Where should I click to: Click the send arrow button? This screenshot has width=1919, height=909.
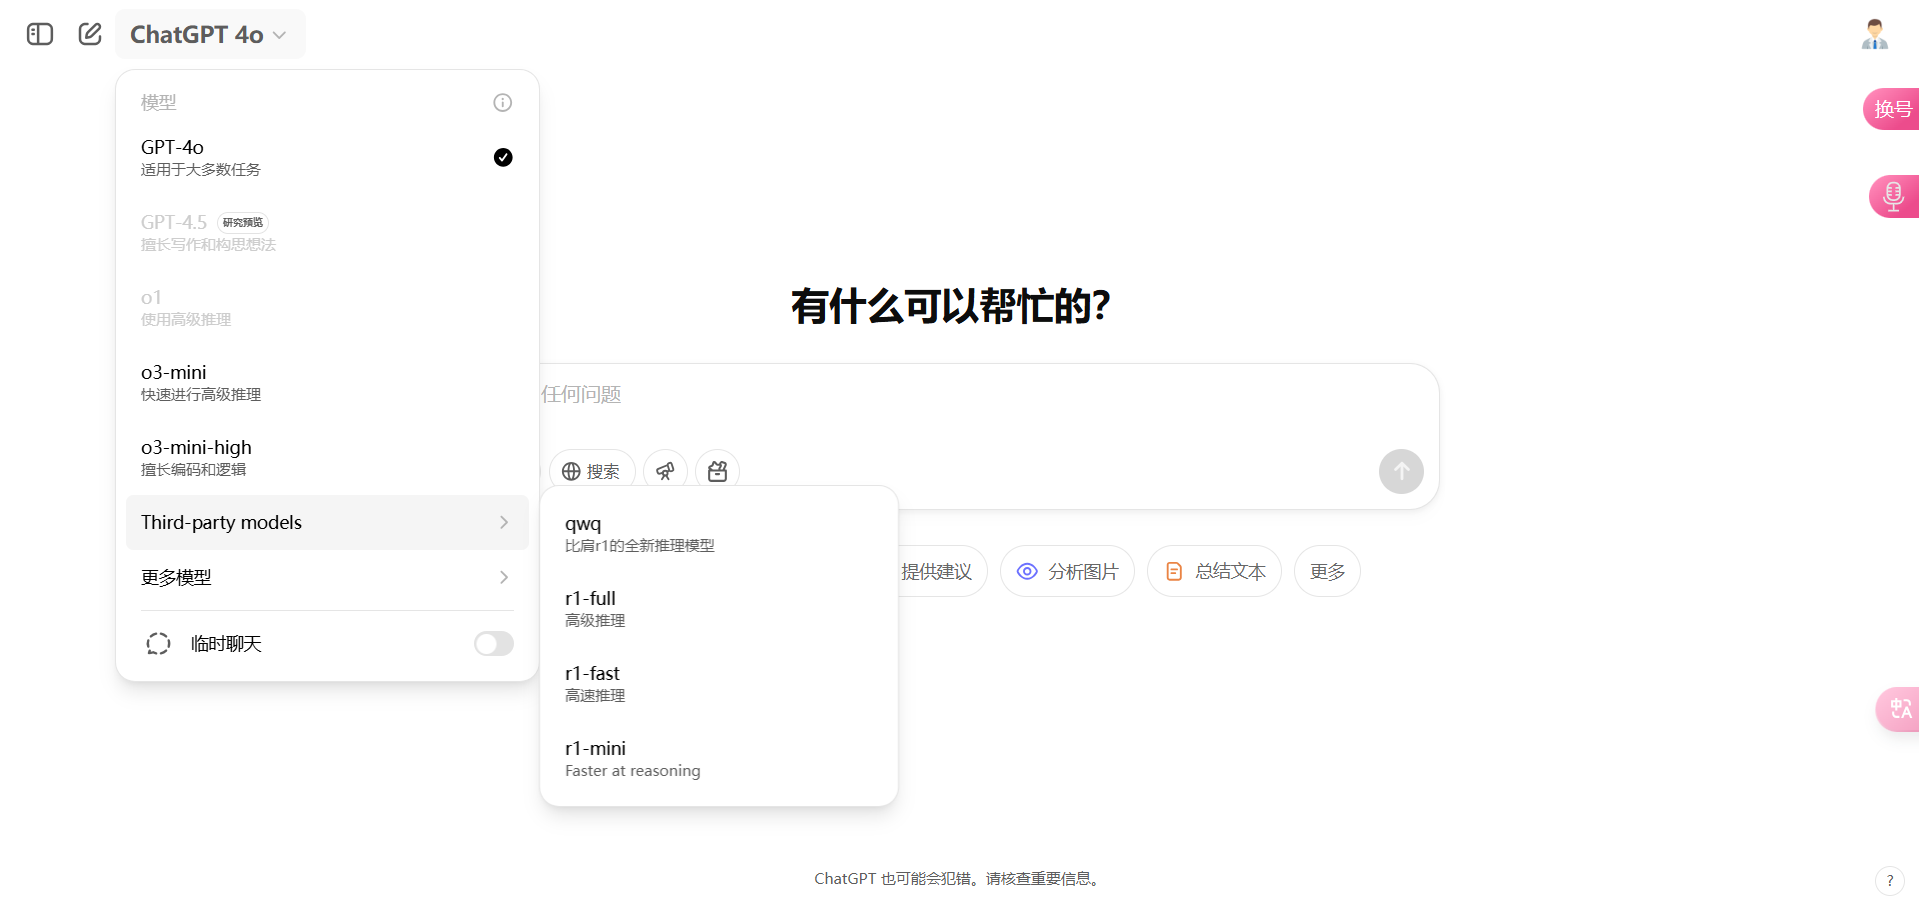[x=1400, y=471]
